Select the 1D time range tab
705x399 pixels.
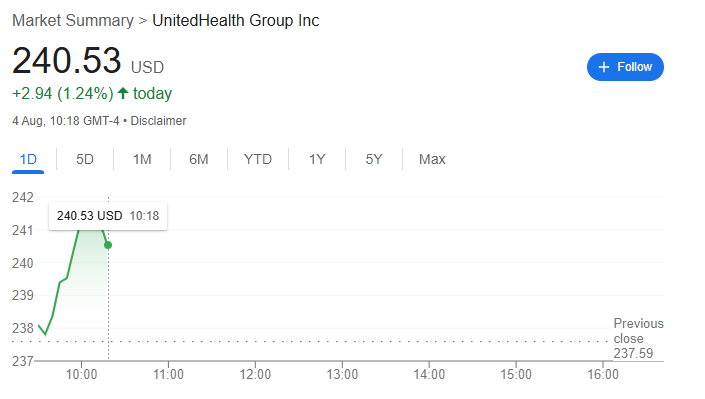click(x=28, y=159)
